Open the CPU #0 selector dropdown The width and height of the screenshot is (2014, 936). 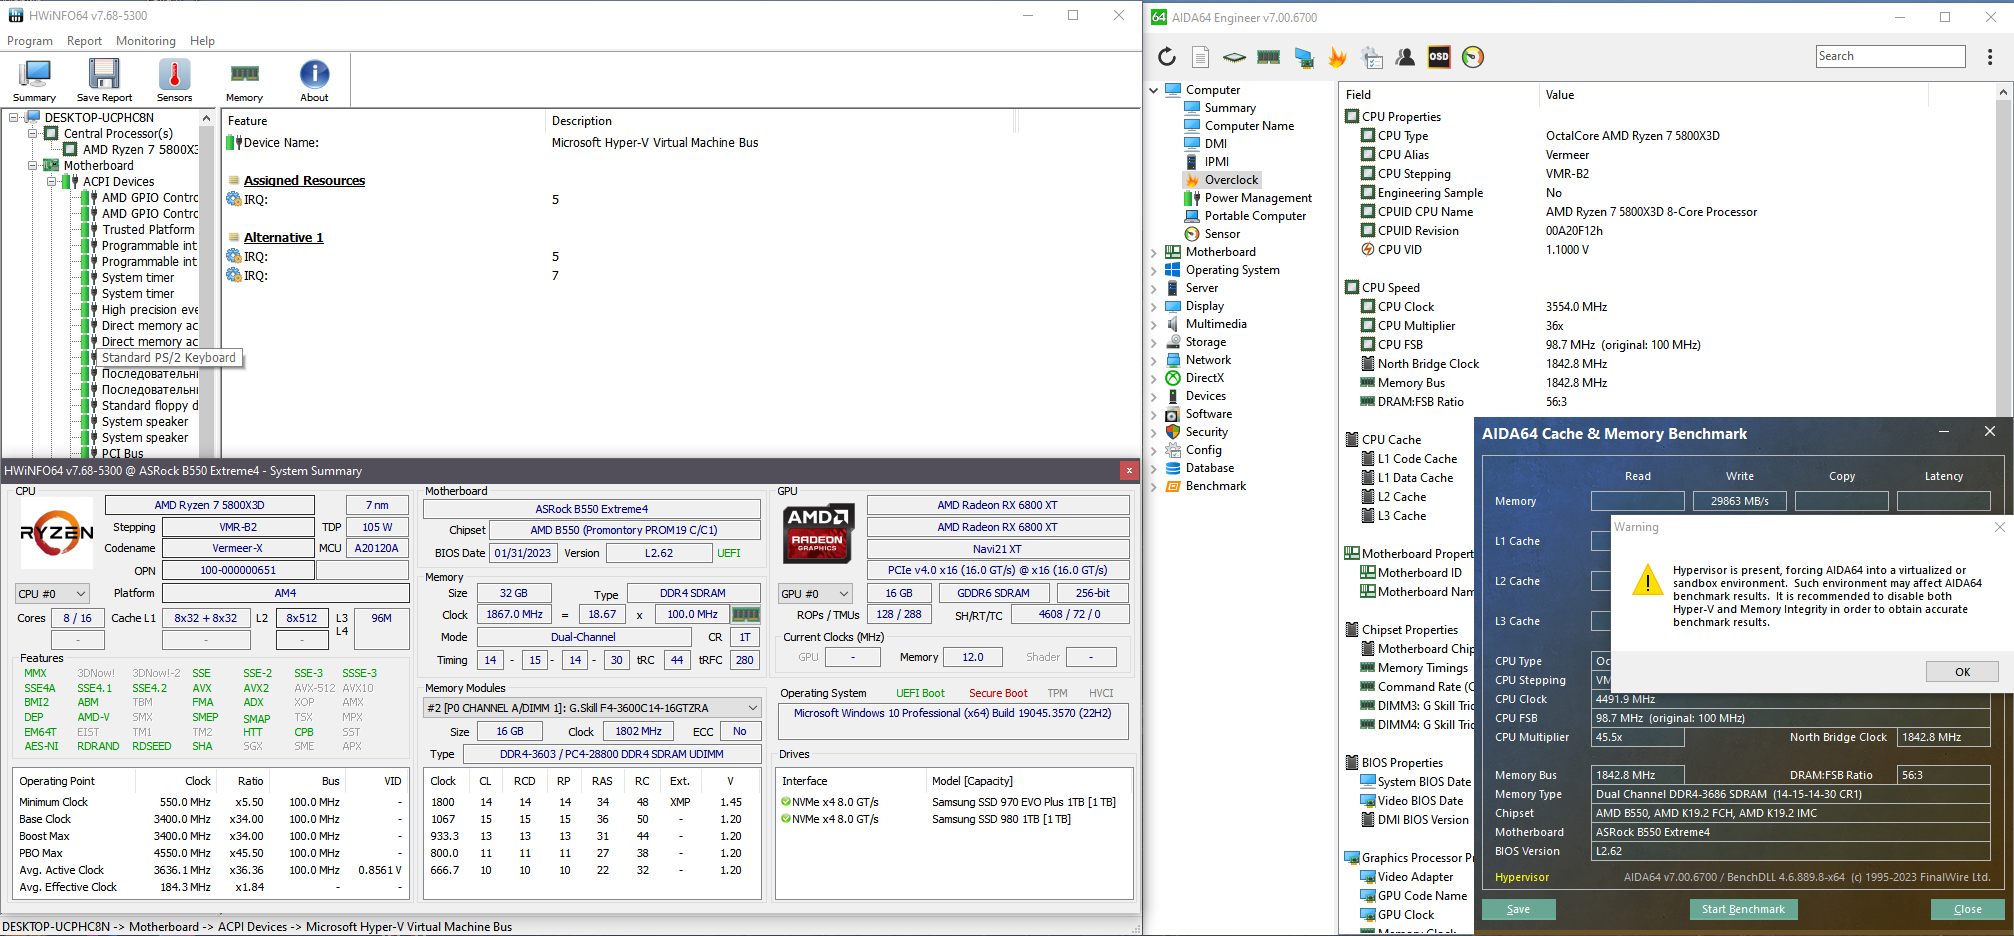[x=53, y=593]
